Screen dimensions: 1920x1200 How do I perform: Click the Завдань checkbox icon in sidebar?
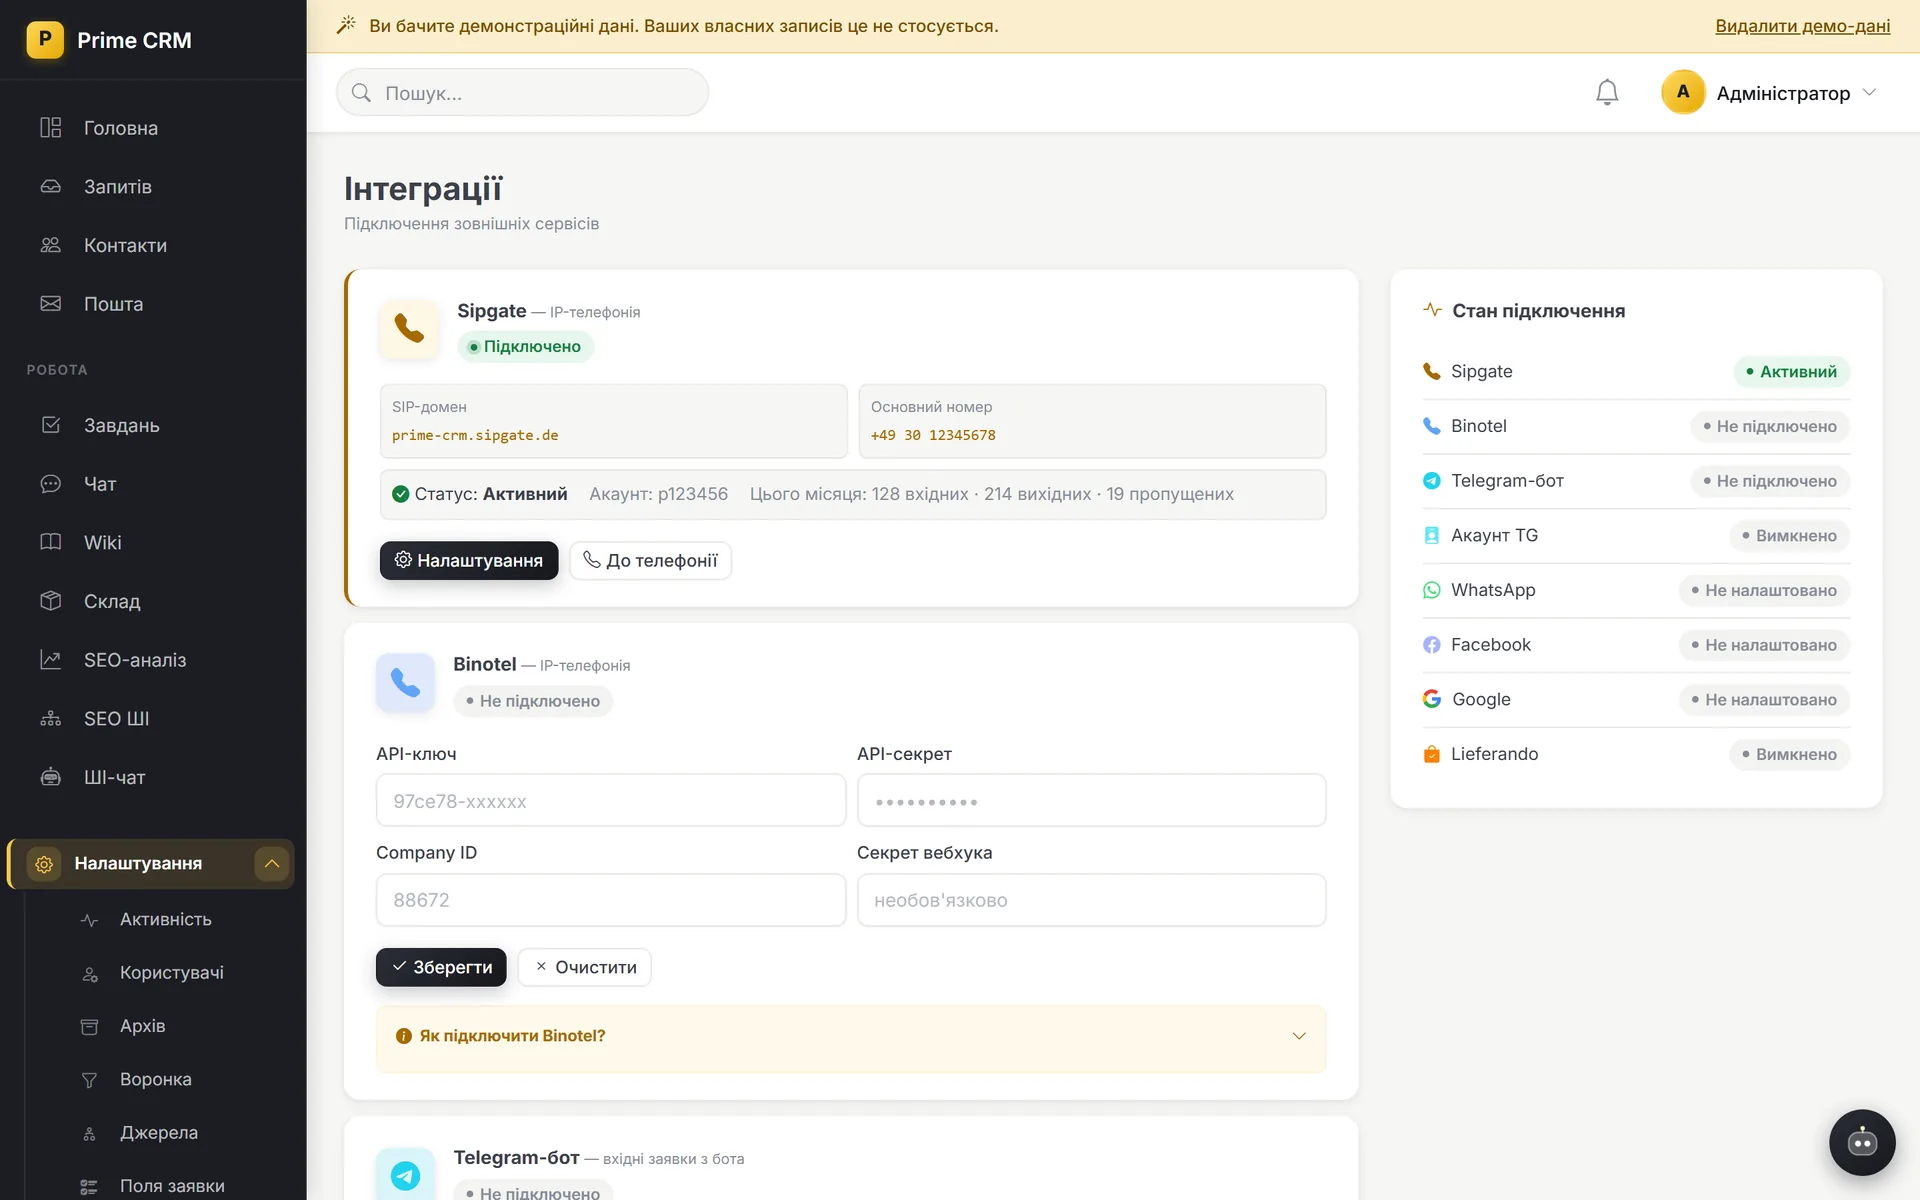click(x=51, y=425)
